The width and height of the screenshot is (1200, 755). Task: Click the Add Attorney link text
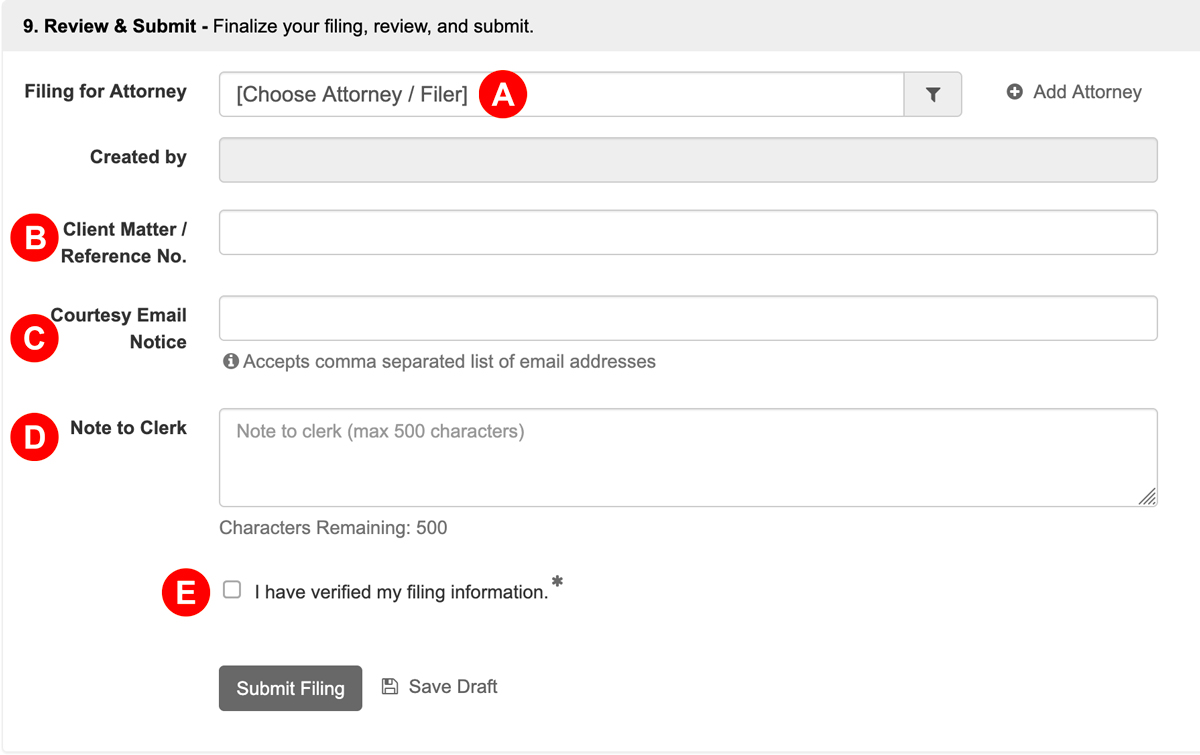tap(1085, 91)
